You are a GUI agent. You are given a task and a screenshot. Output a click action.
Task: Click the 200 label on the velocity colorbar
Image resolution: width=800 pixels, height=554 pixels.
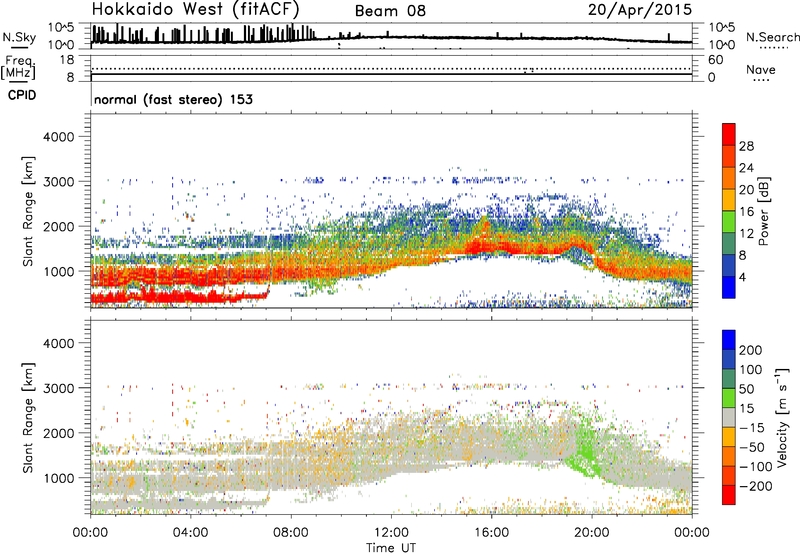[x=751, y=350]
